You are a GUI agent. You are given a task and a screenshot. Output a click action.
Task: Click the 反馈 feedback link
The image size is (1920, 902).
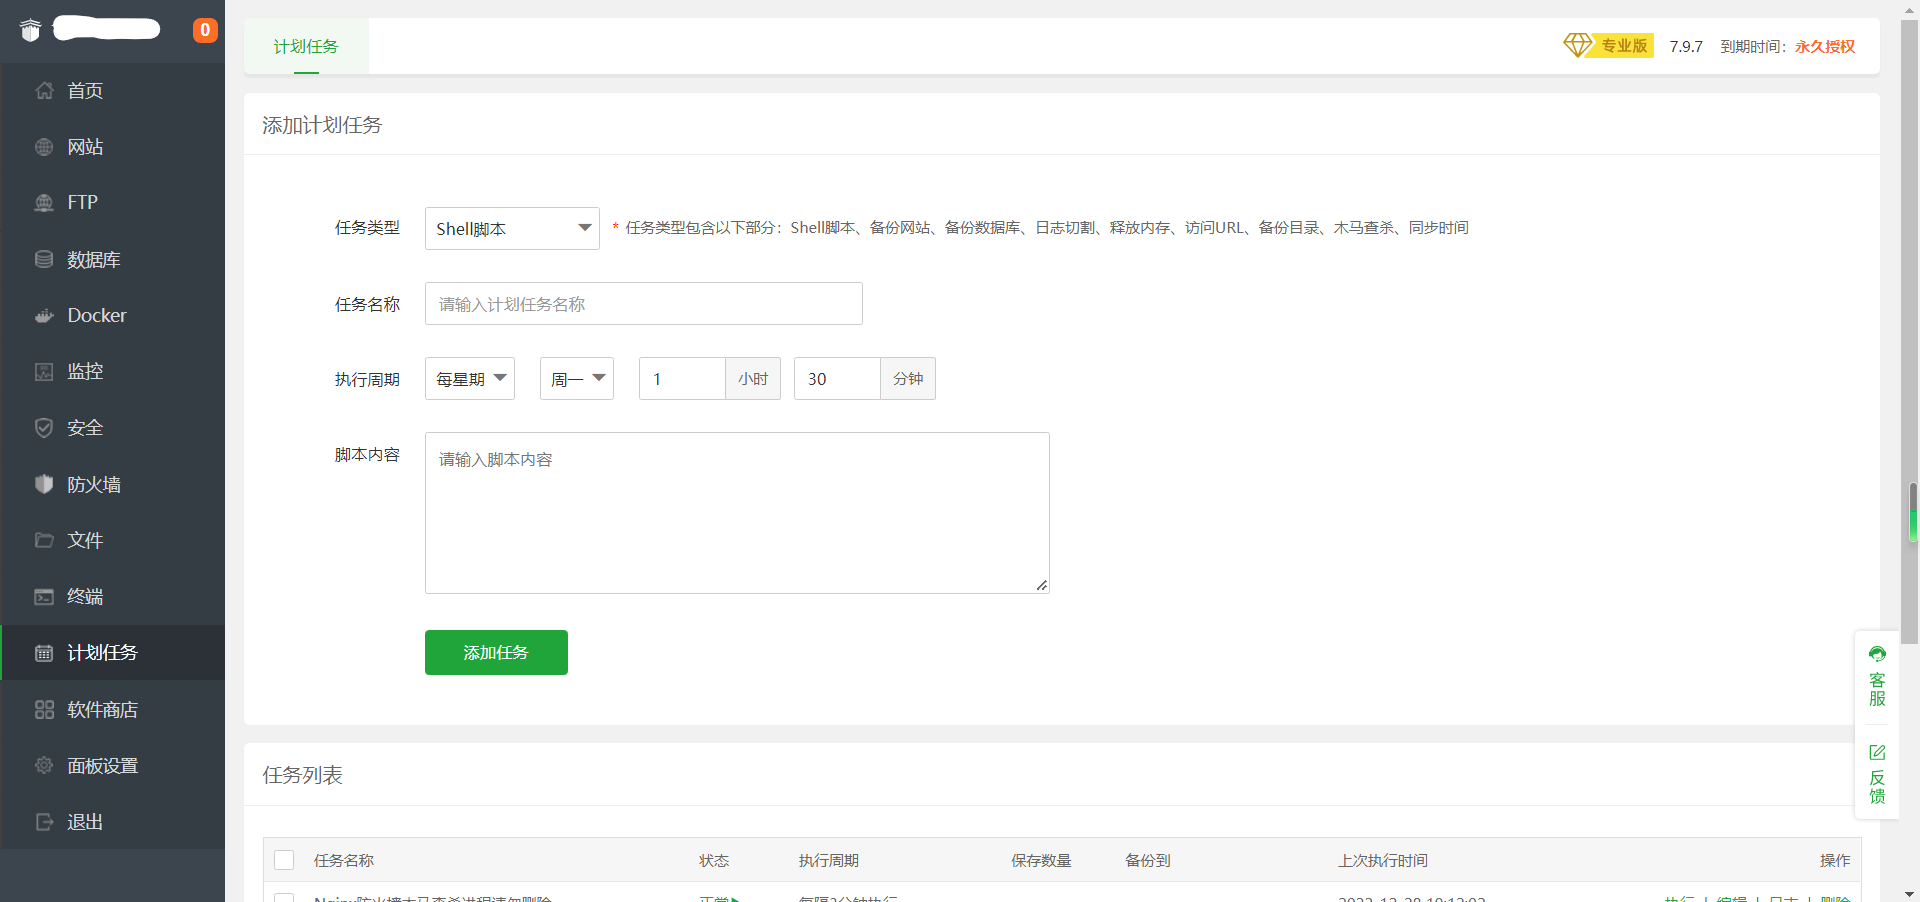click(1877, 774)
